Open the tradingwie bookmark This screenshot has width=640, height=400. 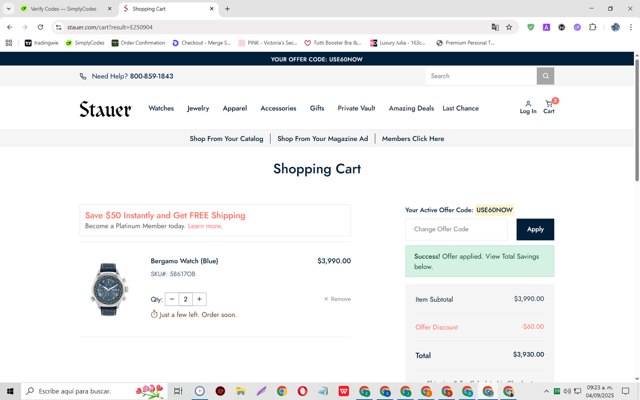pos(42,43)
